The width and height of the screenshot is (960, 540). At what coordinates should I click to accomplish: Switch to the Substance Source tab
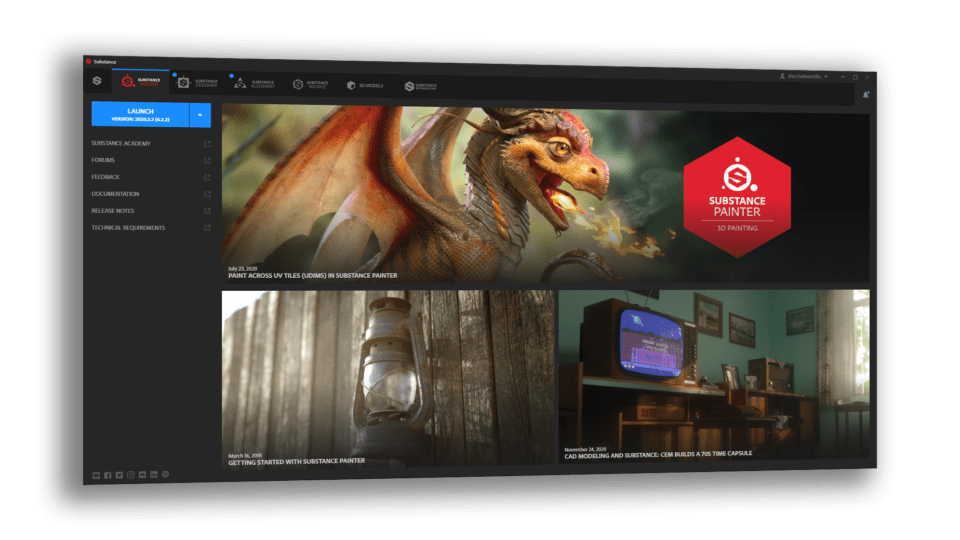click(310, 84)
